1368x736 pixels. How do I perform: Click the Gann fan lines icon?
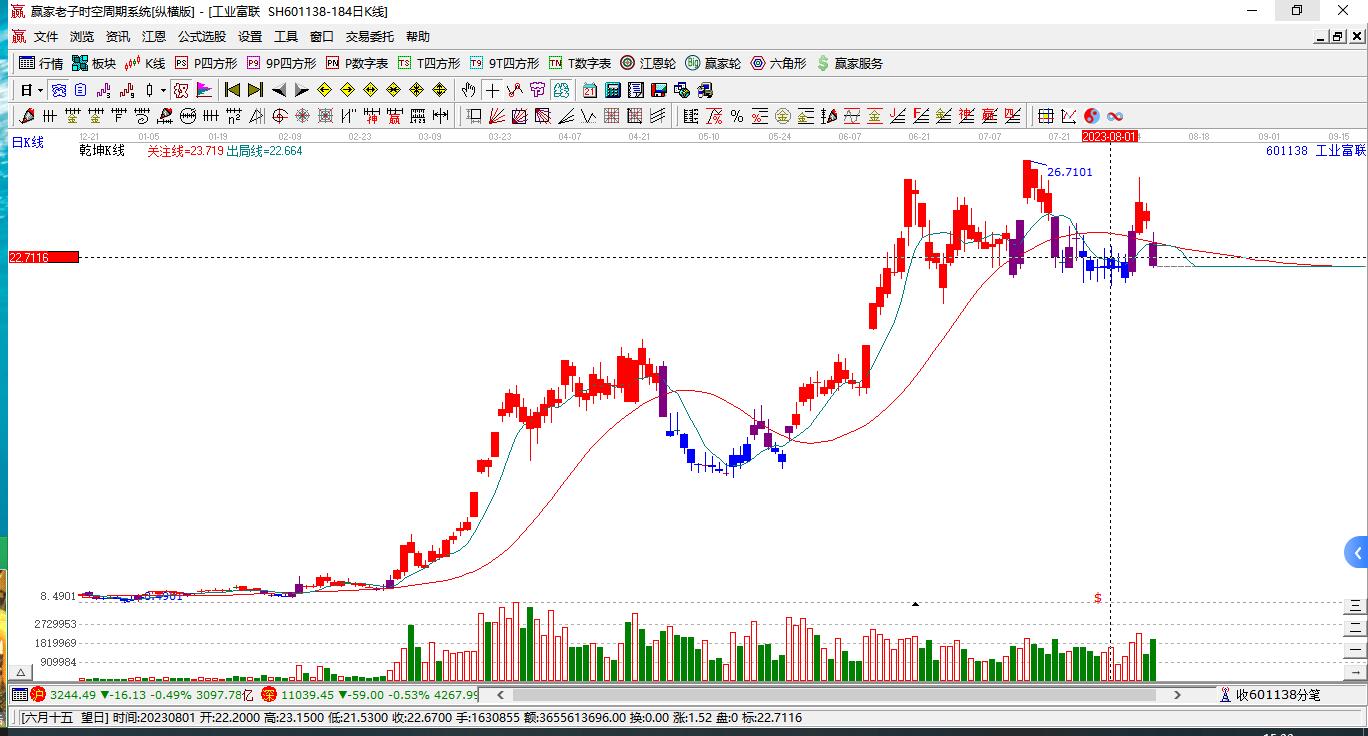pyautogui.click(x=497, y=116)
